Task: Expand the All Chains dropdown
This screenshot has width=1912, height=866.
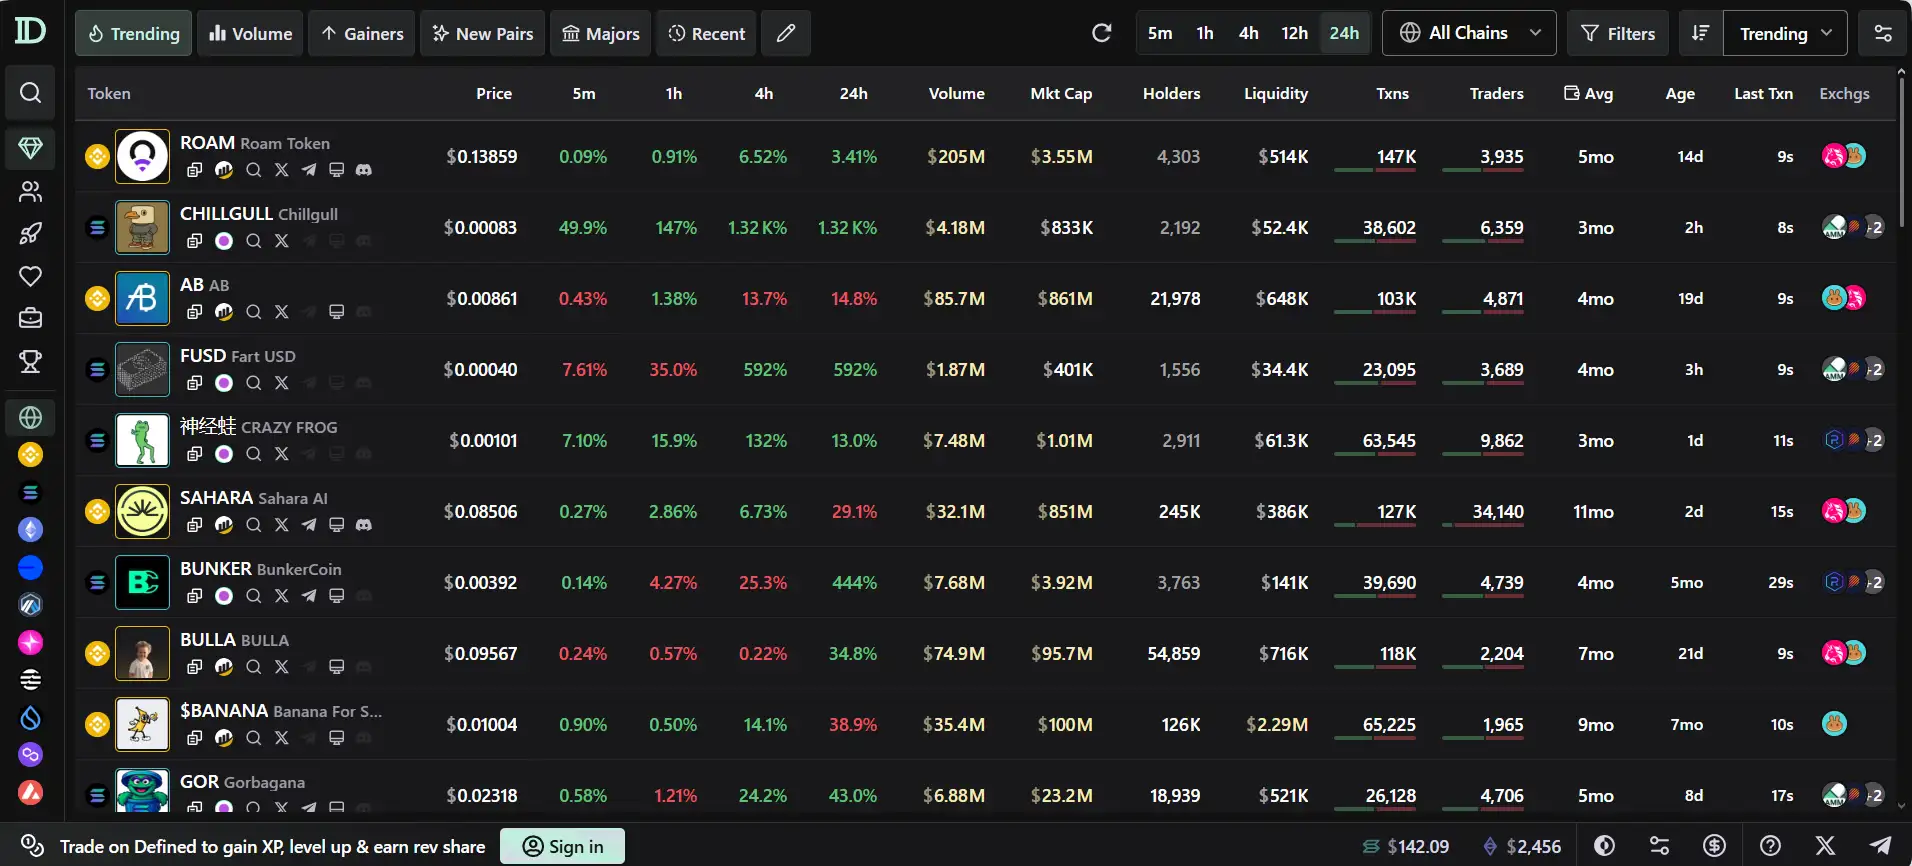Action: point(1468,33)
